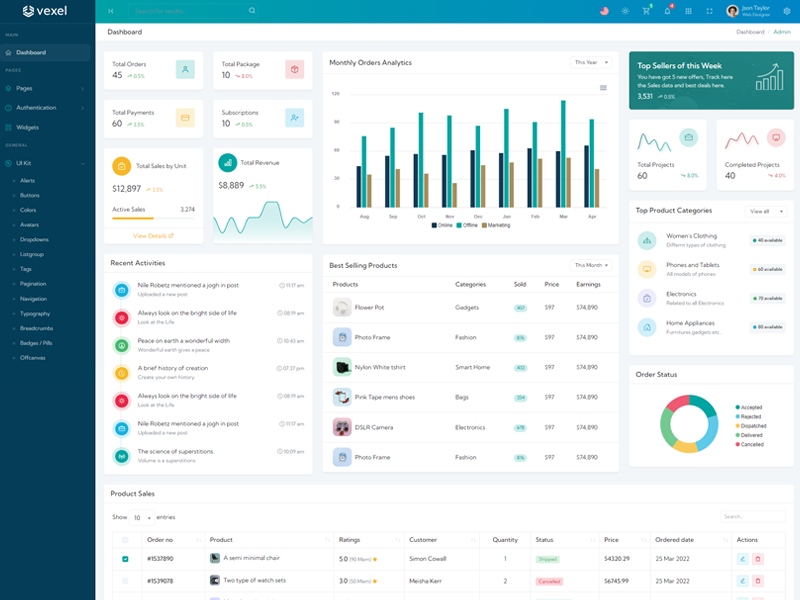
Task: Click the apps grid icon in header
Action: point(688,11)
